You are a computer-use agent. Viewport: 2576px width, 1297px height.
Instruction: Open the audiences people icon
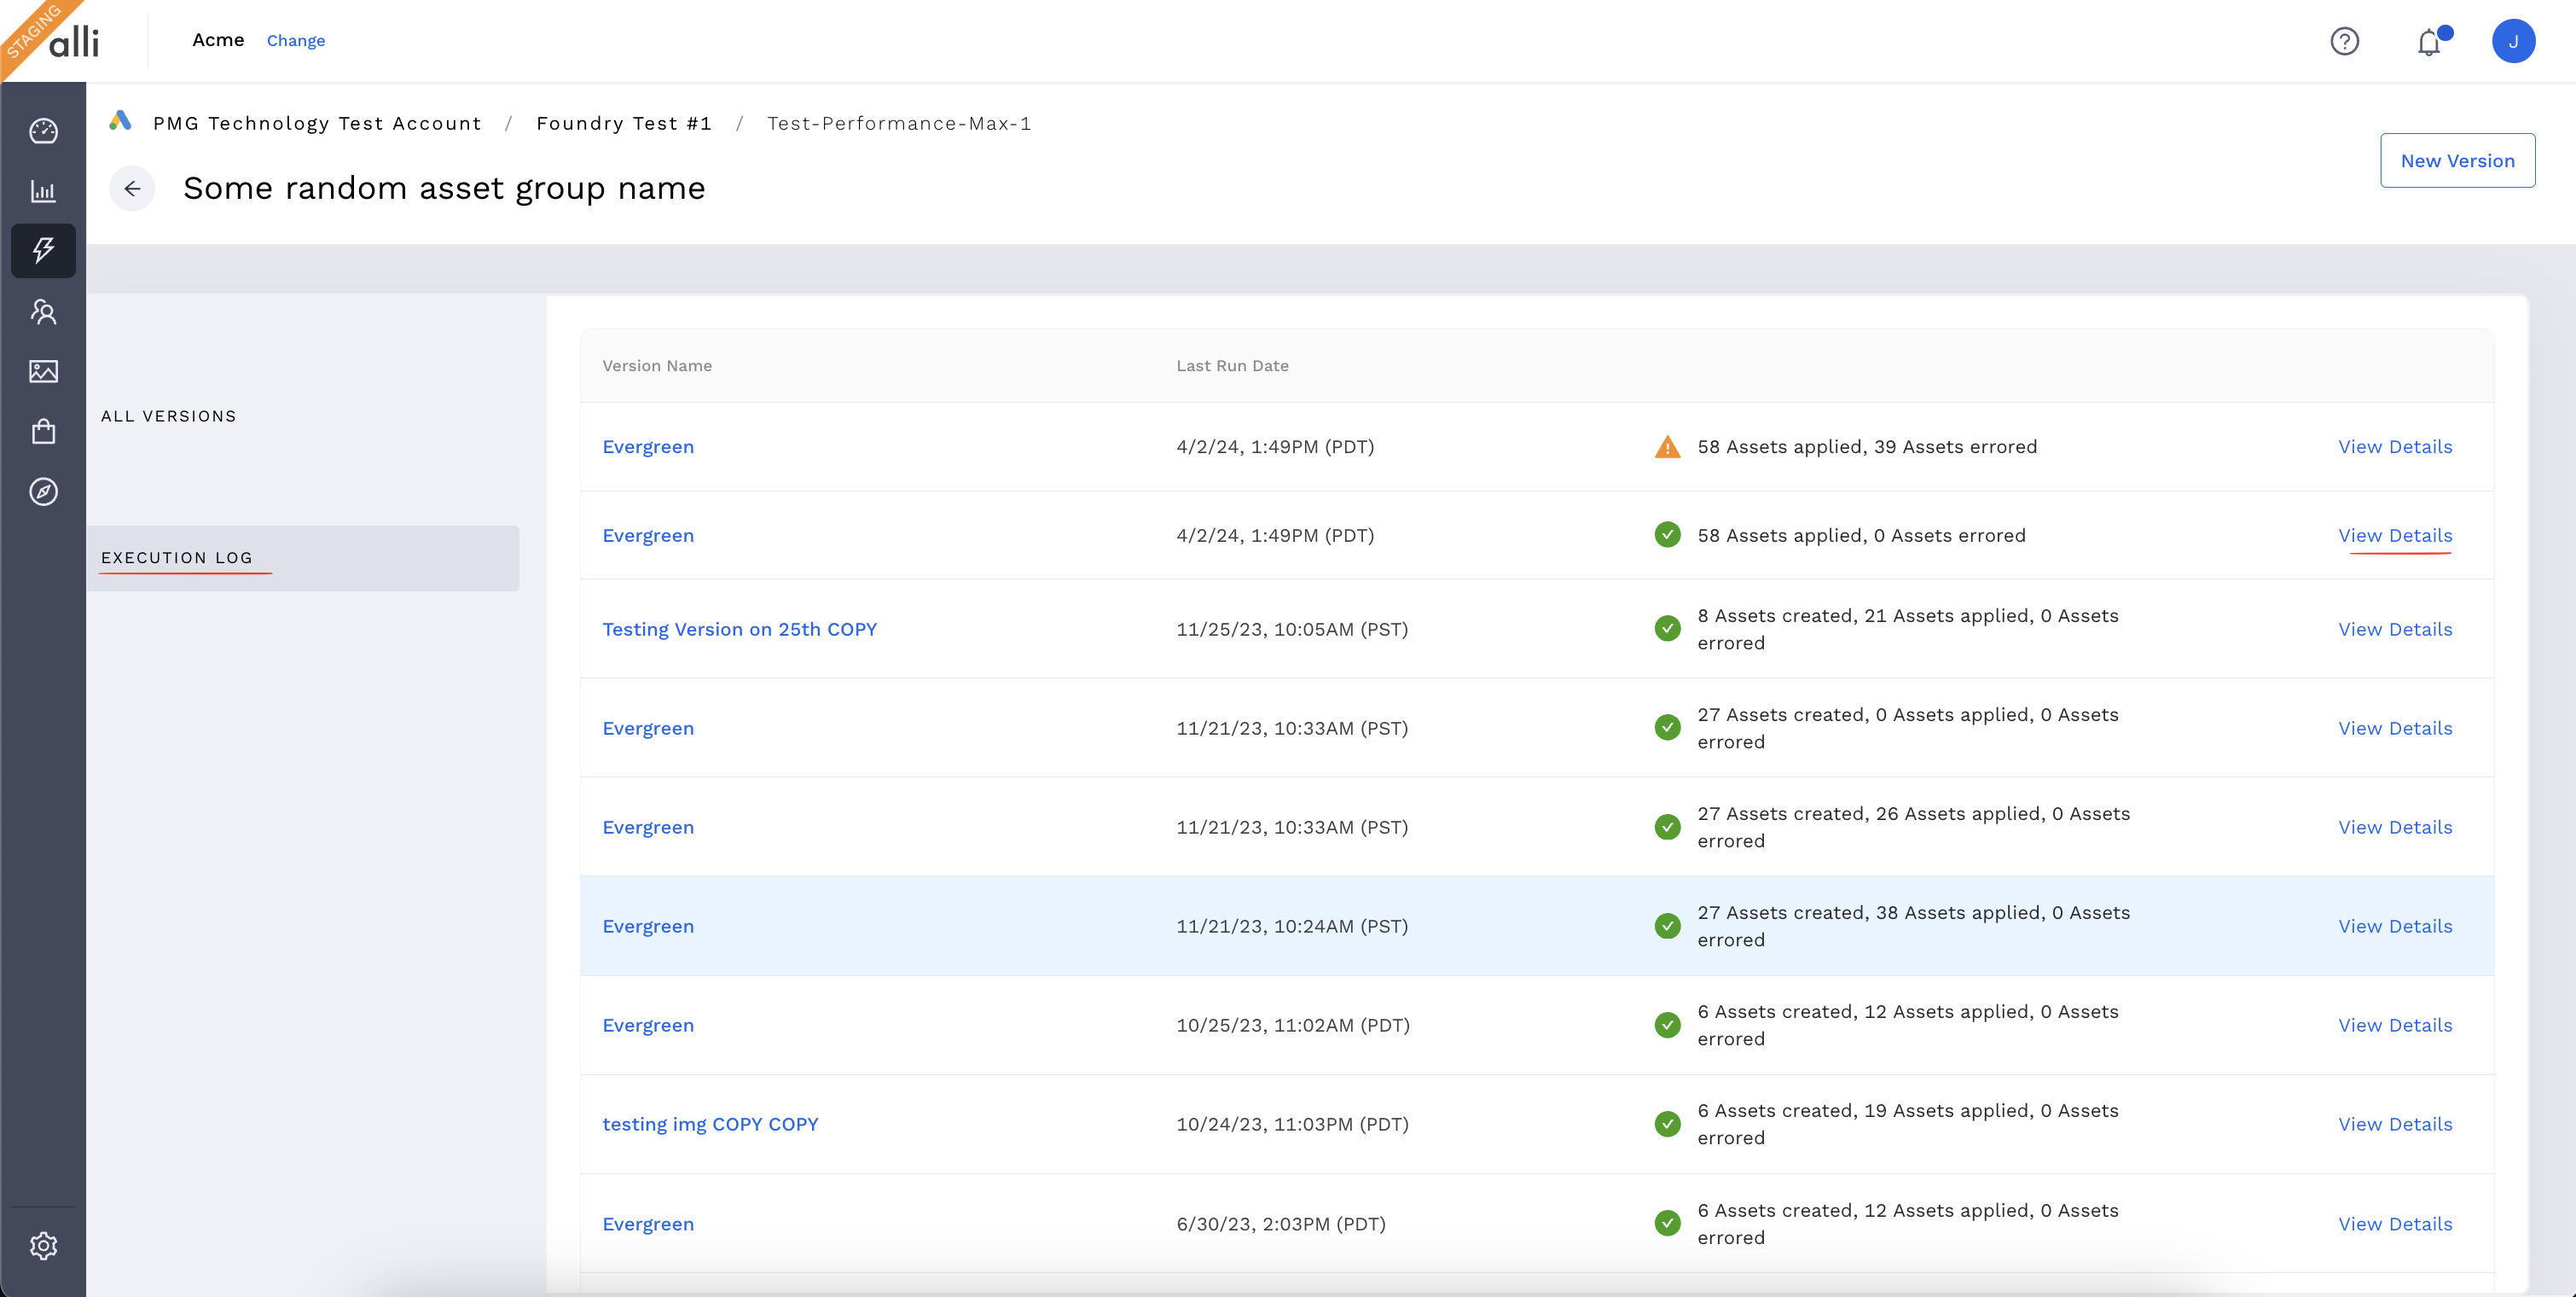pyautogui.click(x=43, y=311)
